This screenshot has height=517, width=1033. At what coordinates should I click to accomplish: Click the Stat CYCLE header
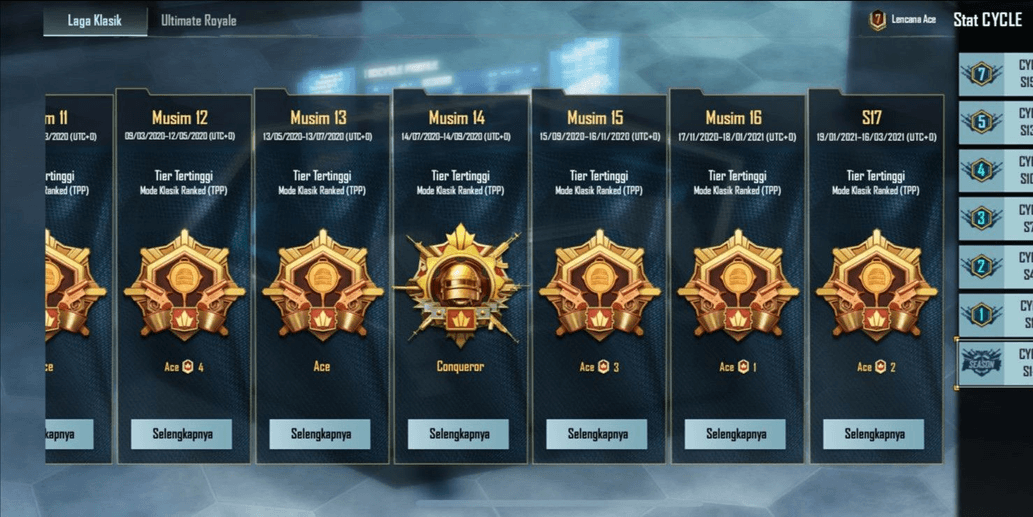click(988, 20)
